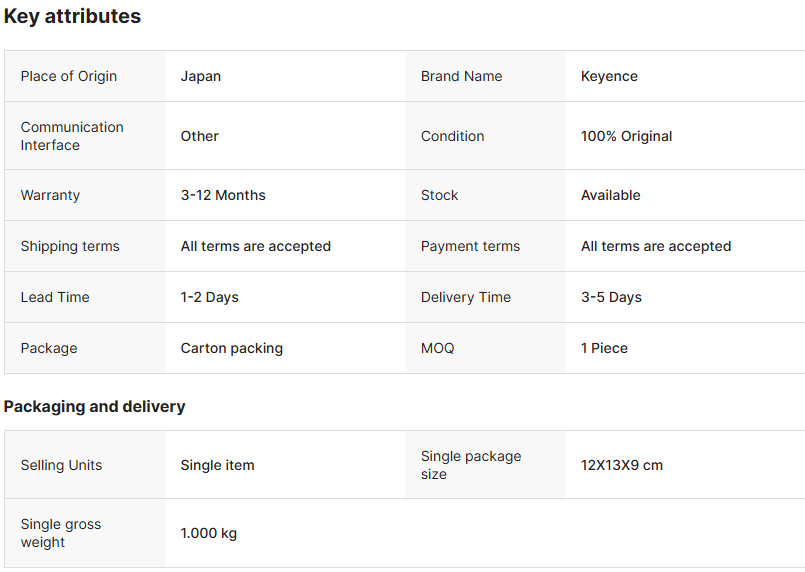Click the 1.000 kg gross weight value
Image resolution: width=805 pixels, height=572 pixels.
tap(208, 533)
